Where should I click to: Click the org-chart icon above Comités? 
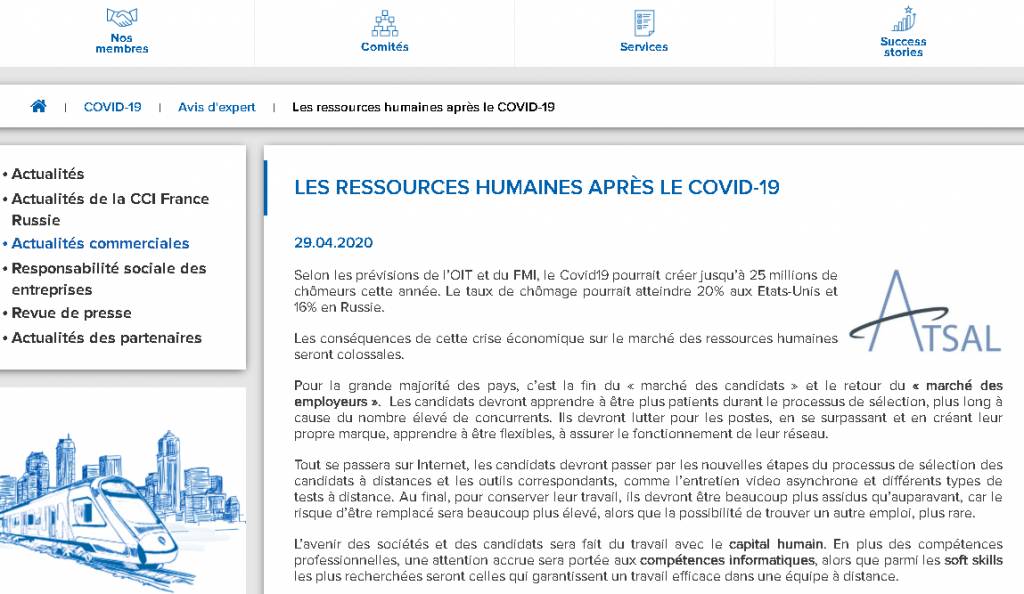pos(385,22)
